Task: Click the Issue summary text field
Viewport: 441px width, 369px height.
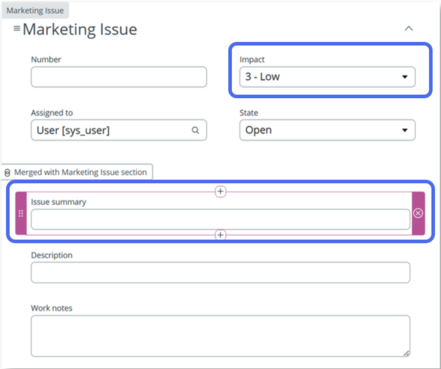Action: 220,219
